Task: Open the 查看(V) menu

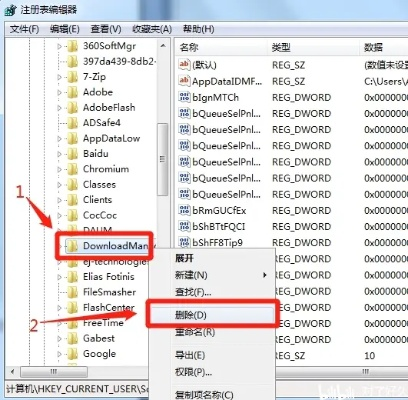Action: point(106,29)
